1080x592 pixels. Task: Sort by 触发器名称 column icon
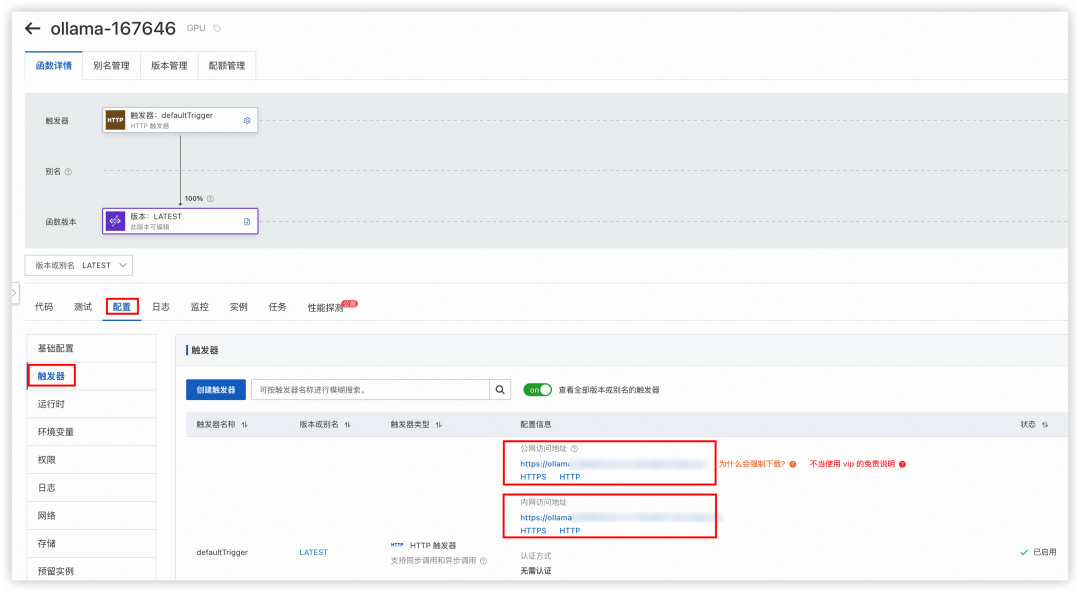click(245, 425)
